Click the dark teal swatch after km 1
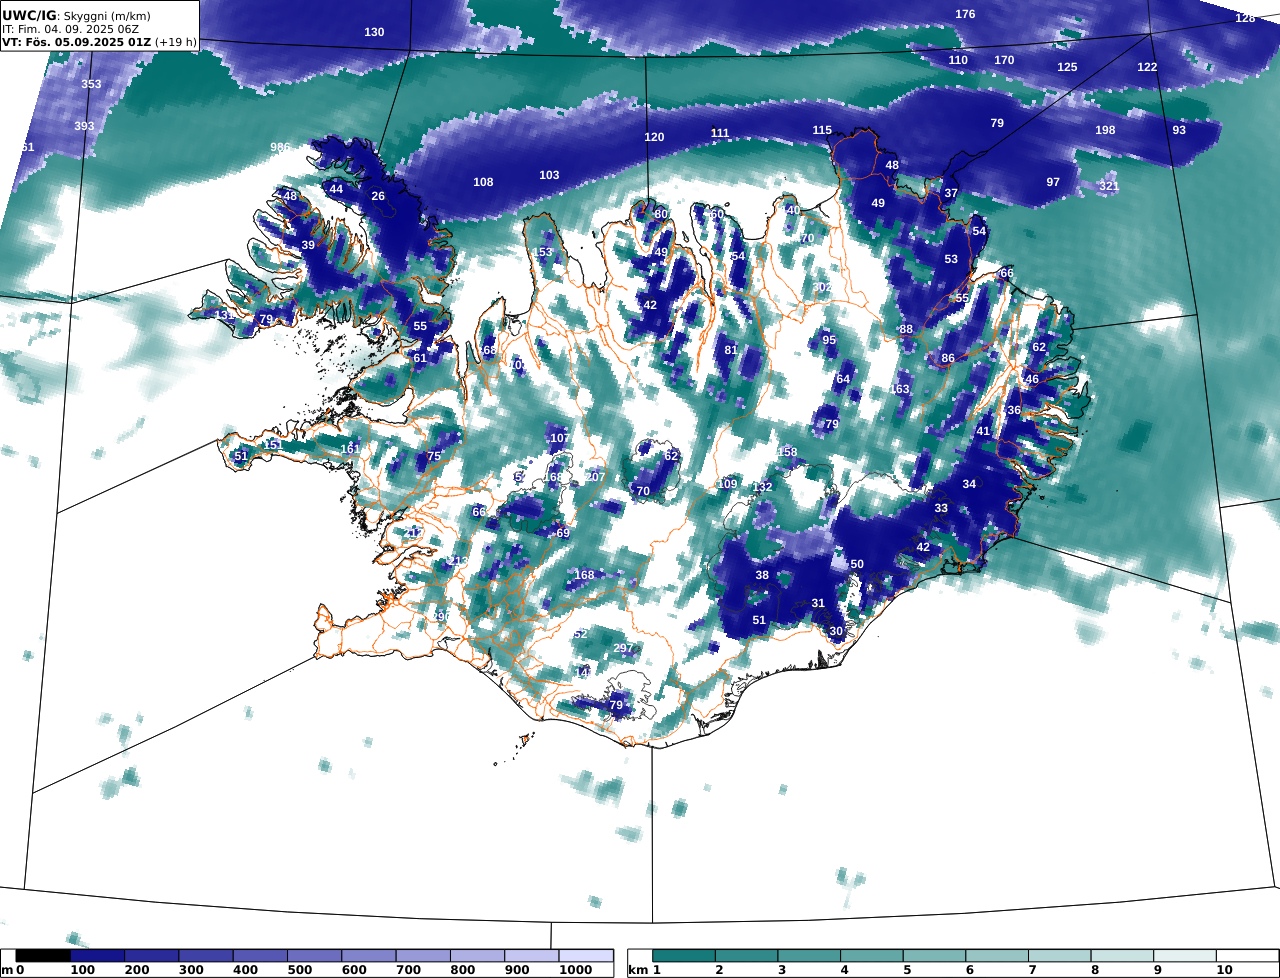This screenshot has width=1280, height=978. pyautogui.click(x=686, y=956)
